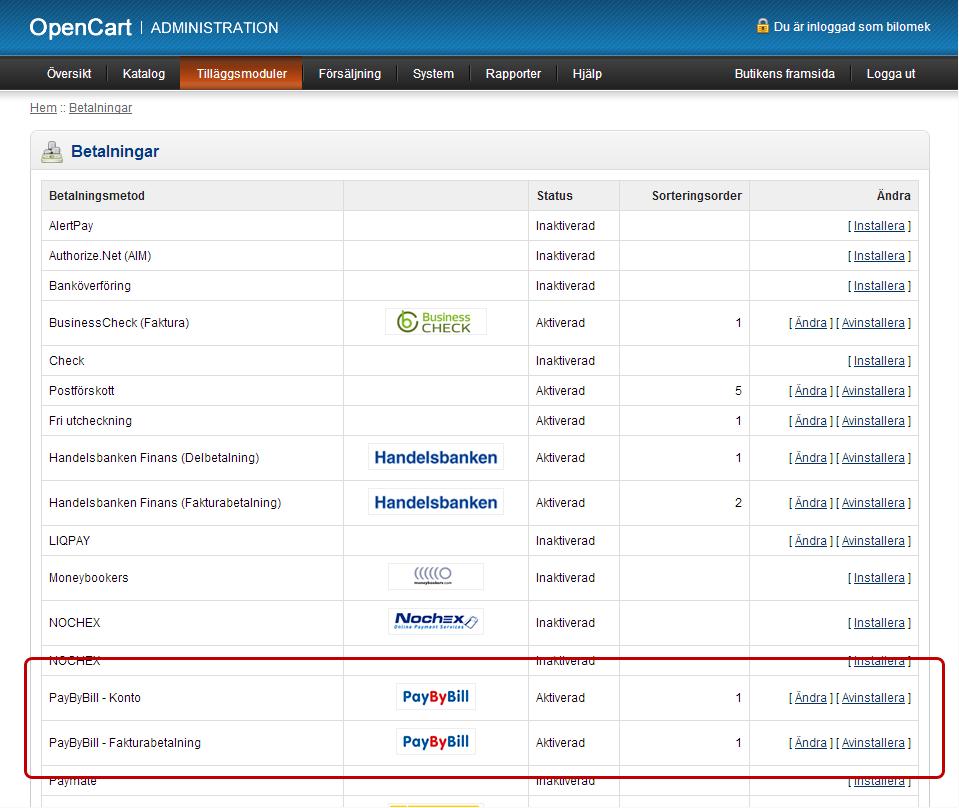This screenshot has height=808, width=959.
Task: Edit Handelsbanken Finans (Delbetalning)
Action: (x=810, y=458)
